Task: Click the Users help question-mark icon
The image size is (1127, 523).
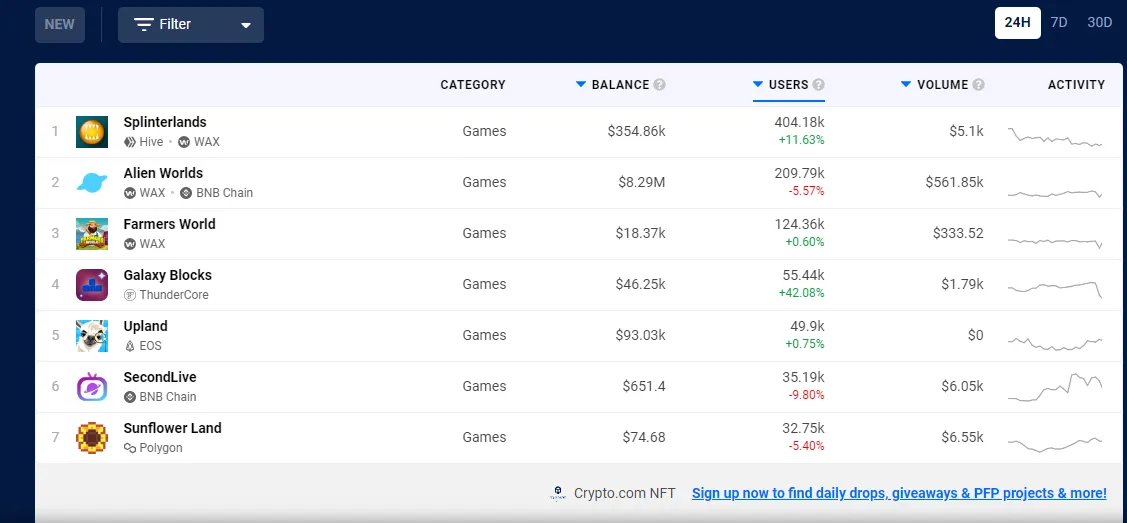Action: (x=819, y=85)
